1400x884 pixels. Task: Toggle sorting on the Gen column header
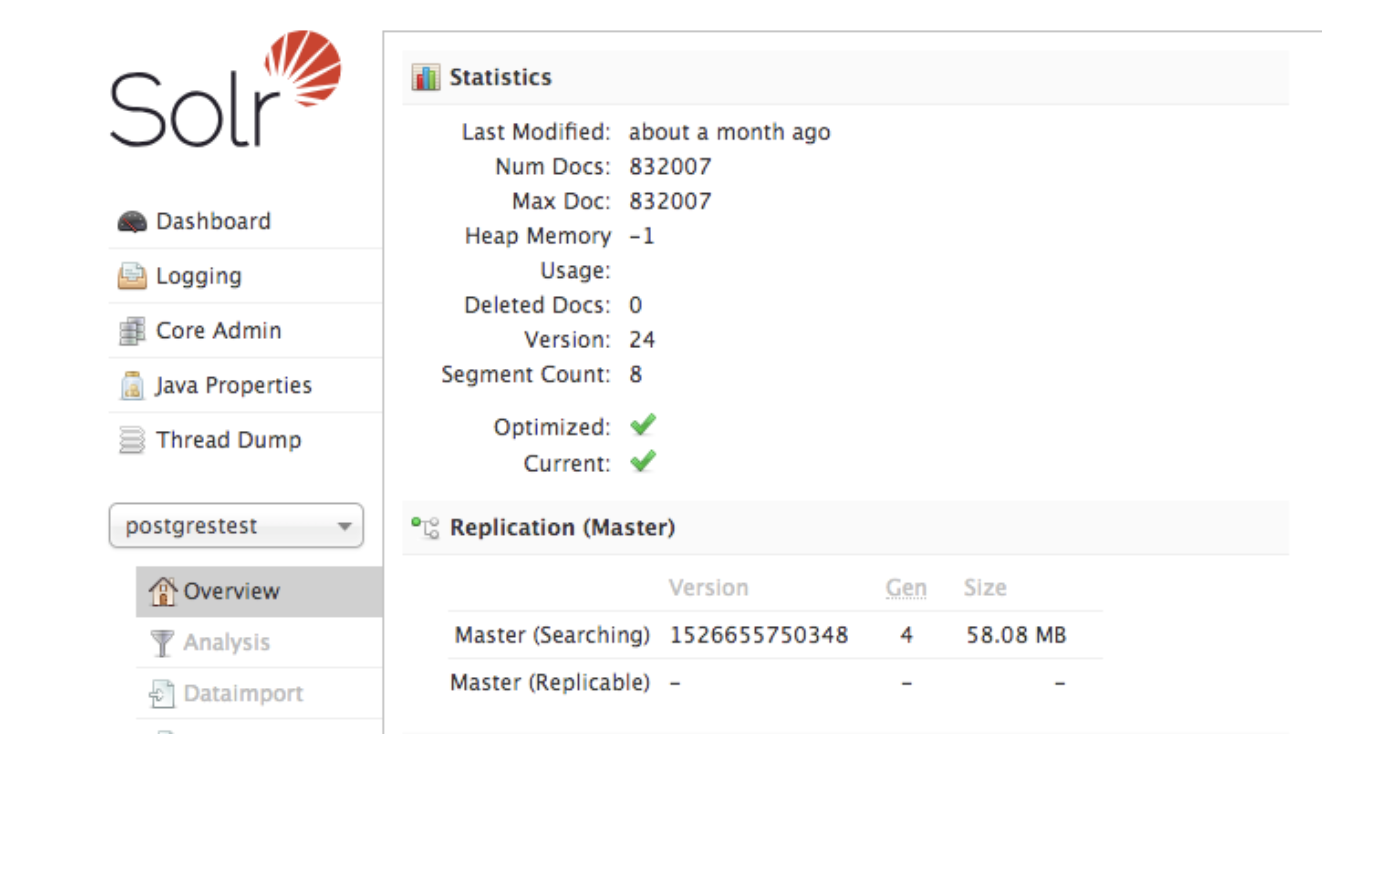(x=905, y=588)
